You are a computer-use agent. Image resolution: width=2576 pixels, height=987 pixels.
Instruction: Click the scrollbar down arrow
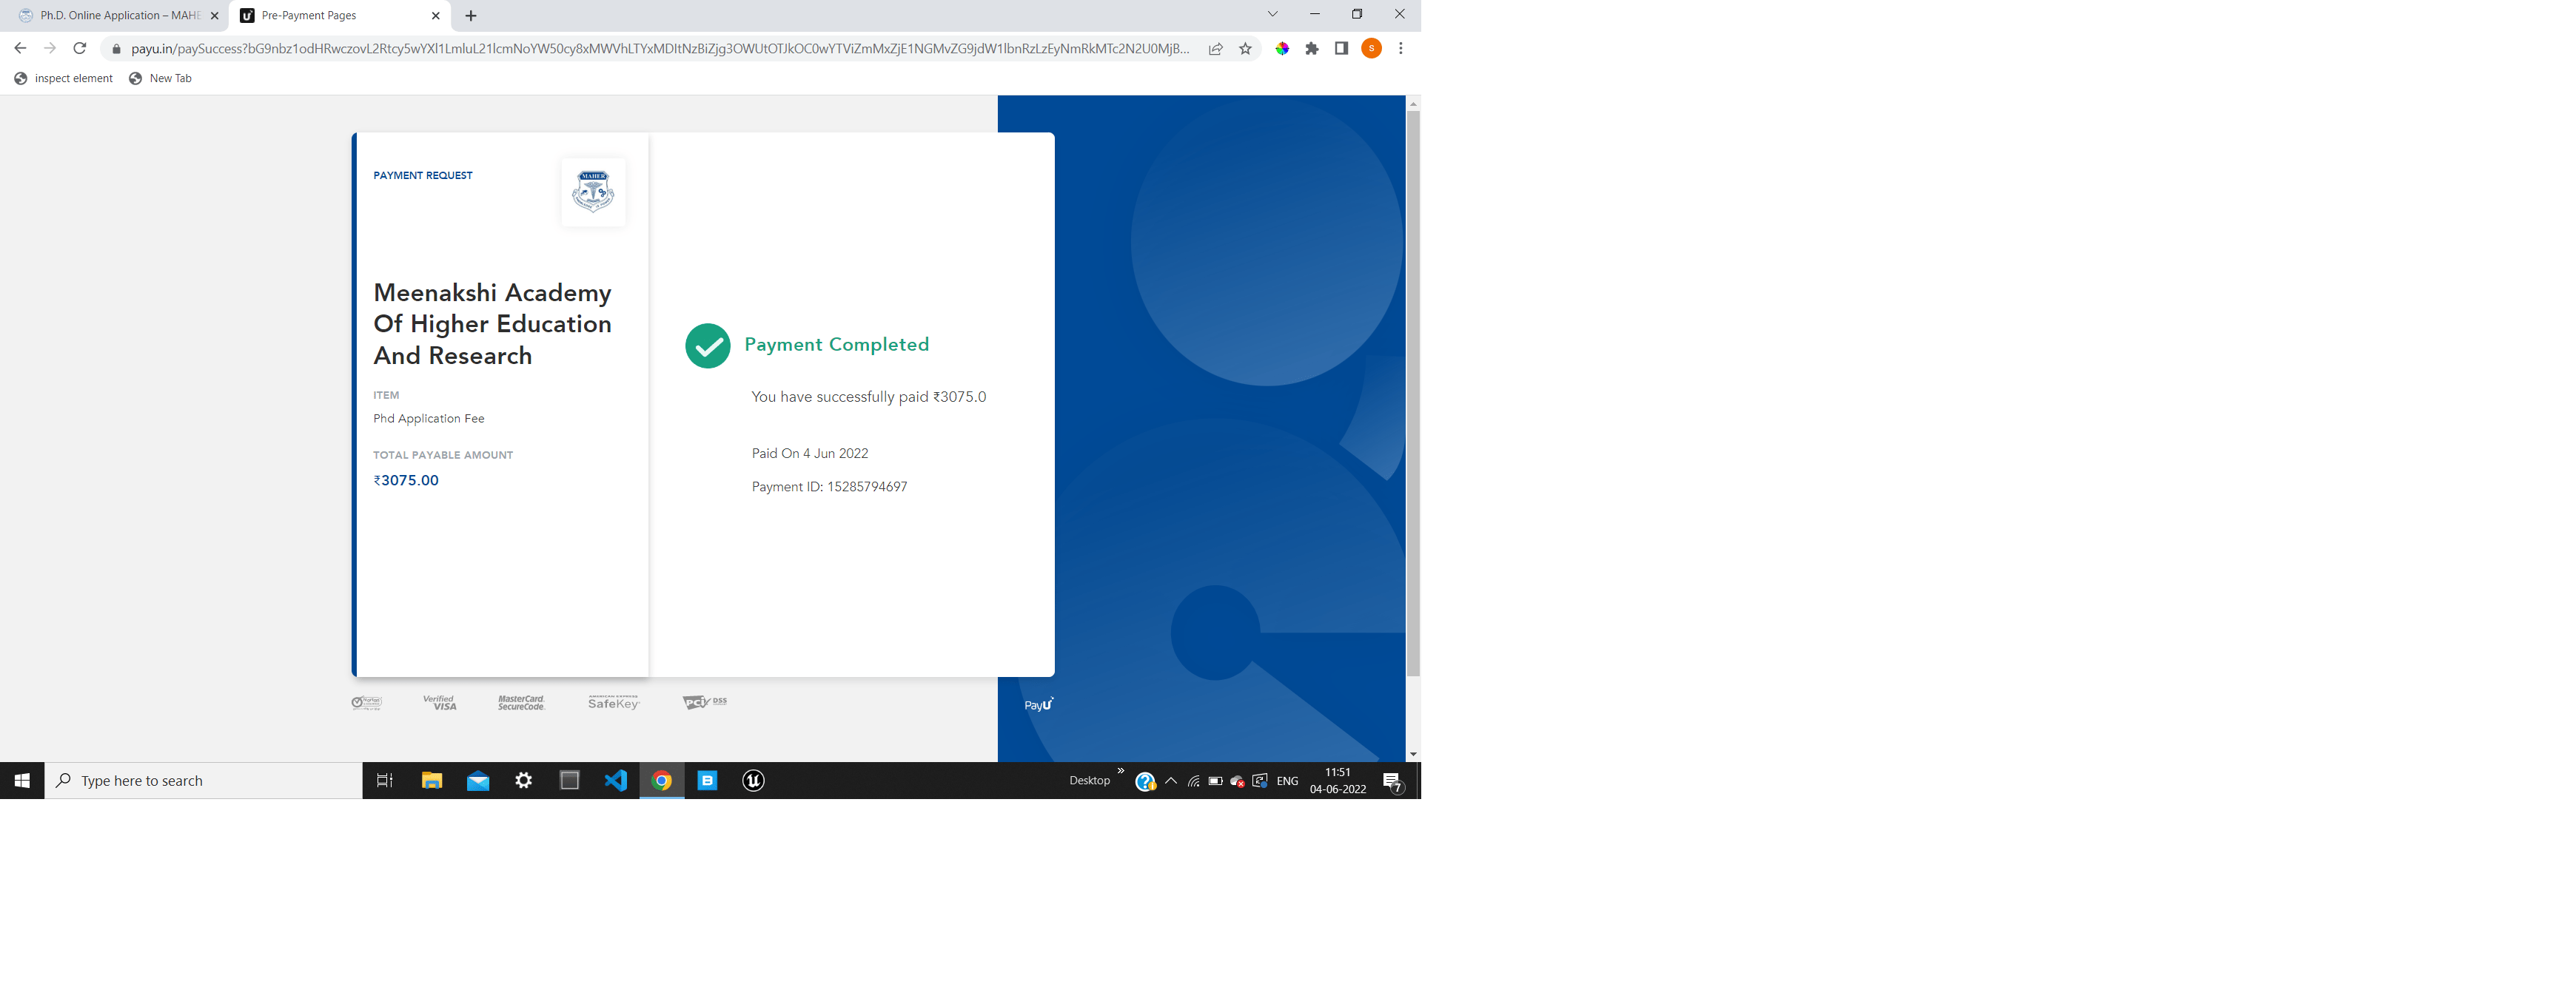1413,754
